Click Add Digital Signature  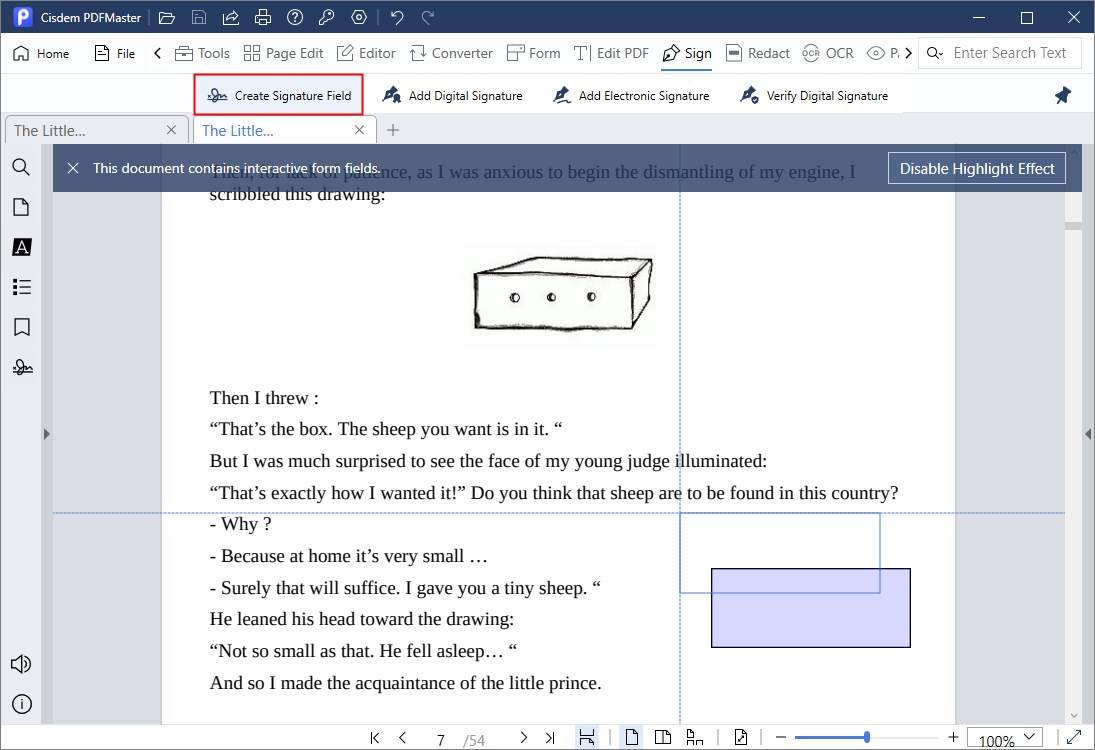(453, 96)
